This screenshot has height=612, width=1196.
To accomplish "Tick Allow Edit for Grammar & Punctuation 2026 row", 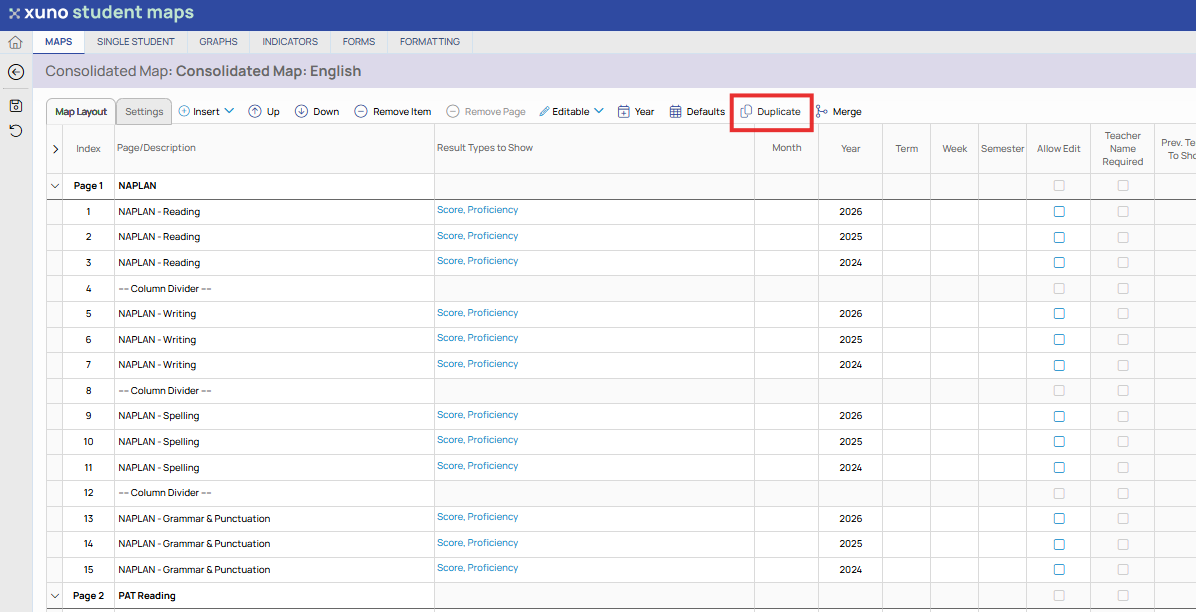I will pos(1059,518).
